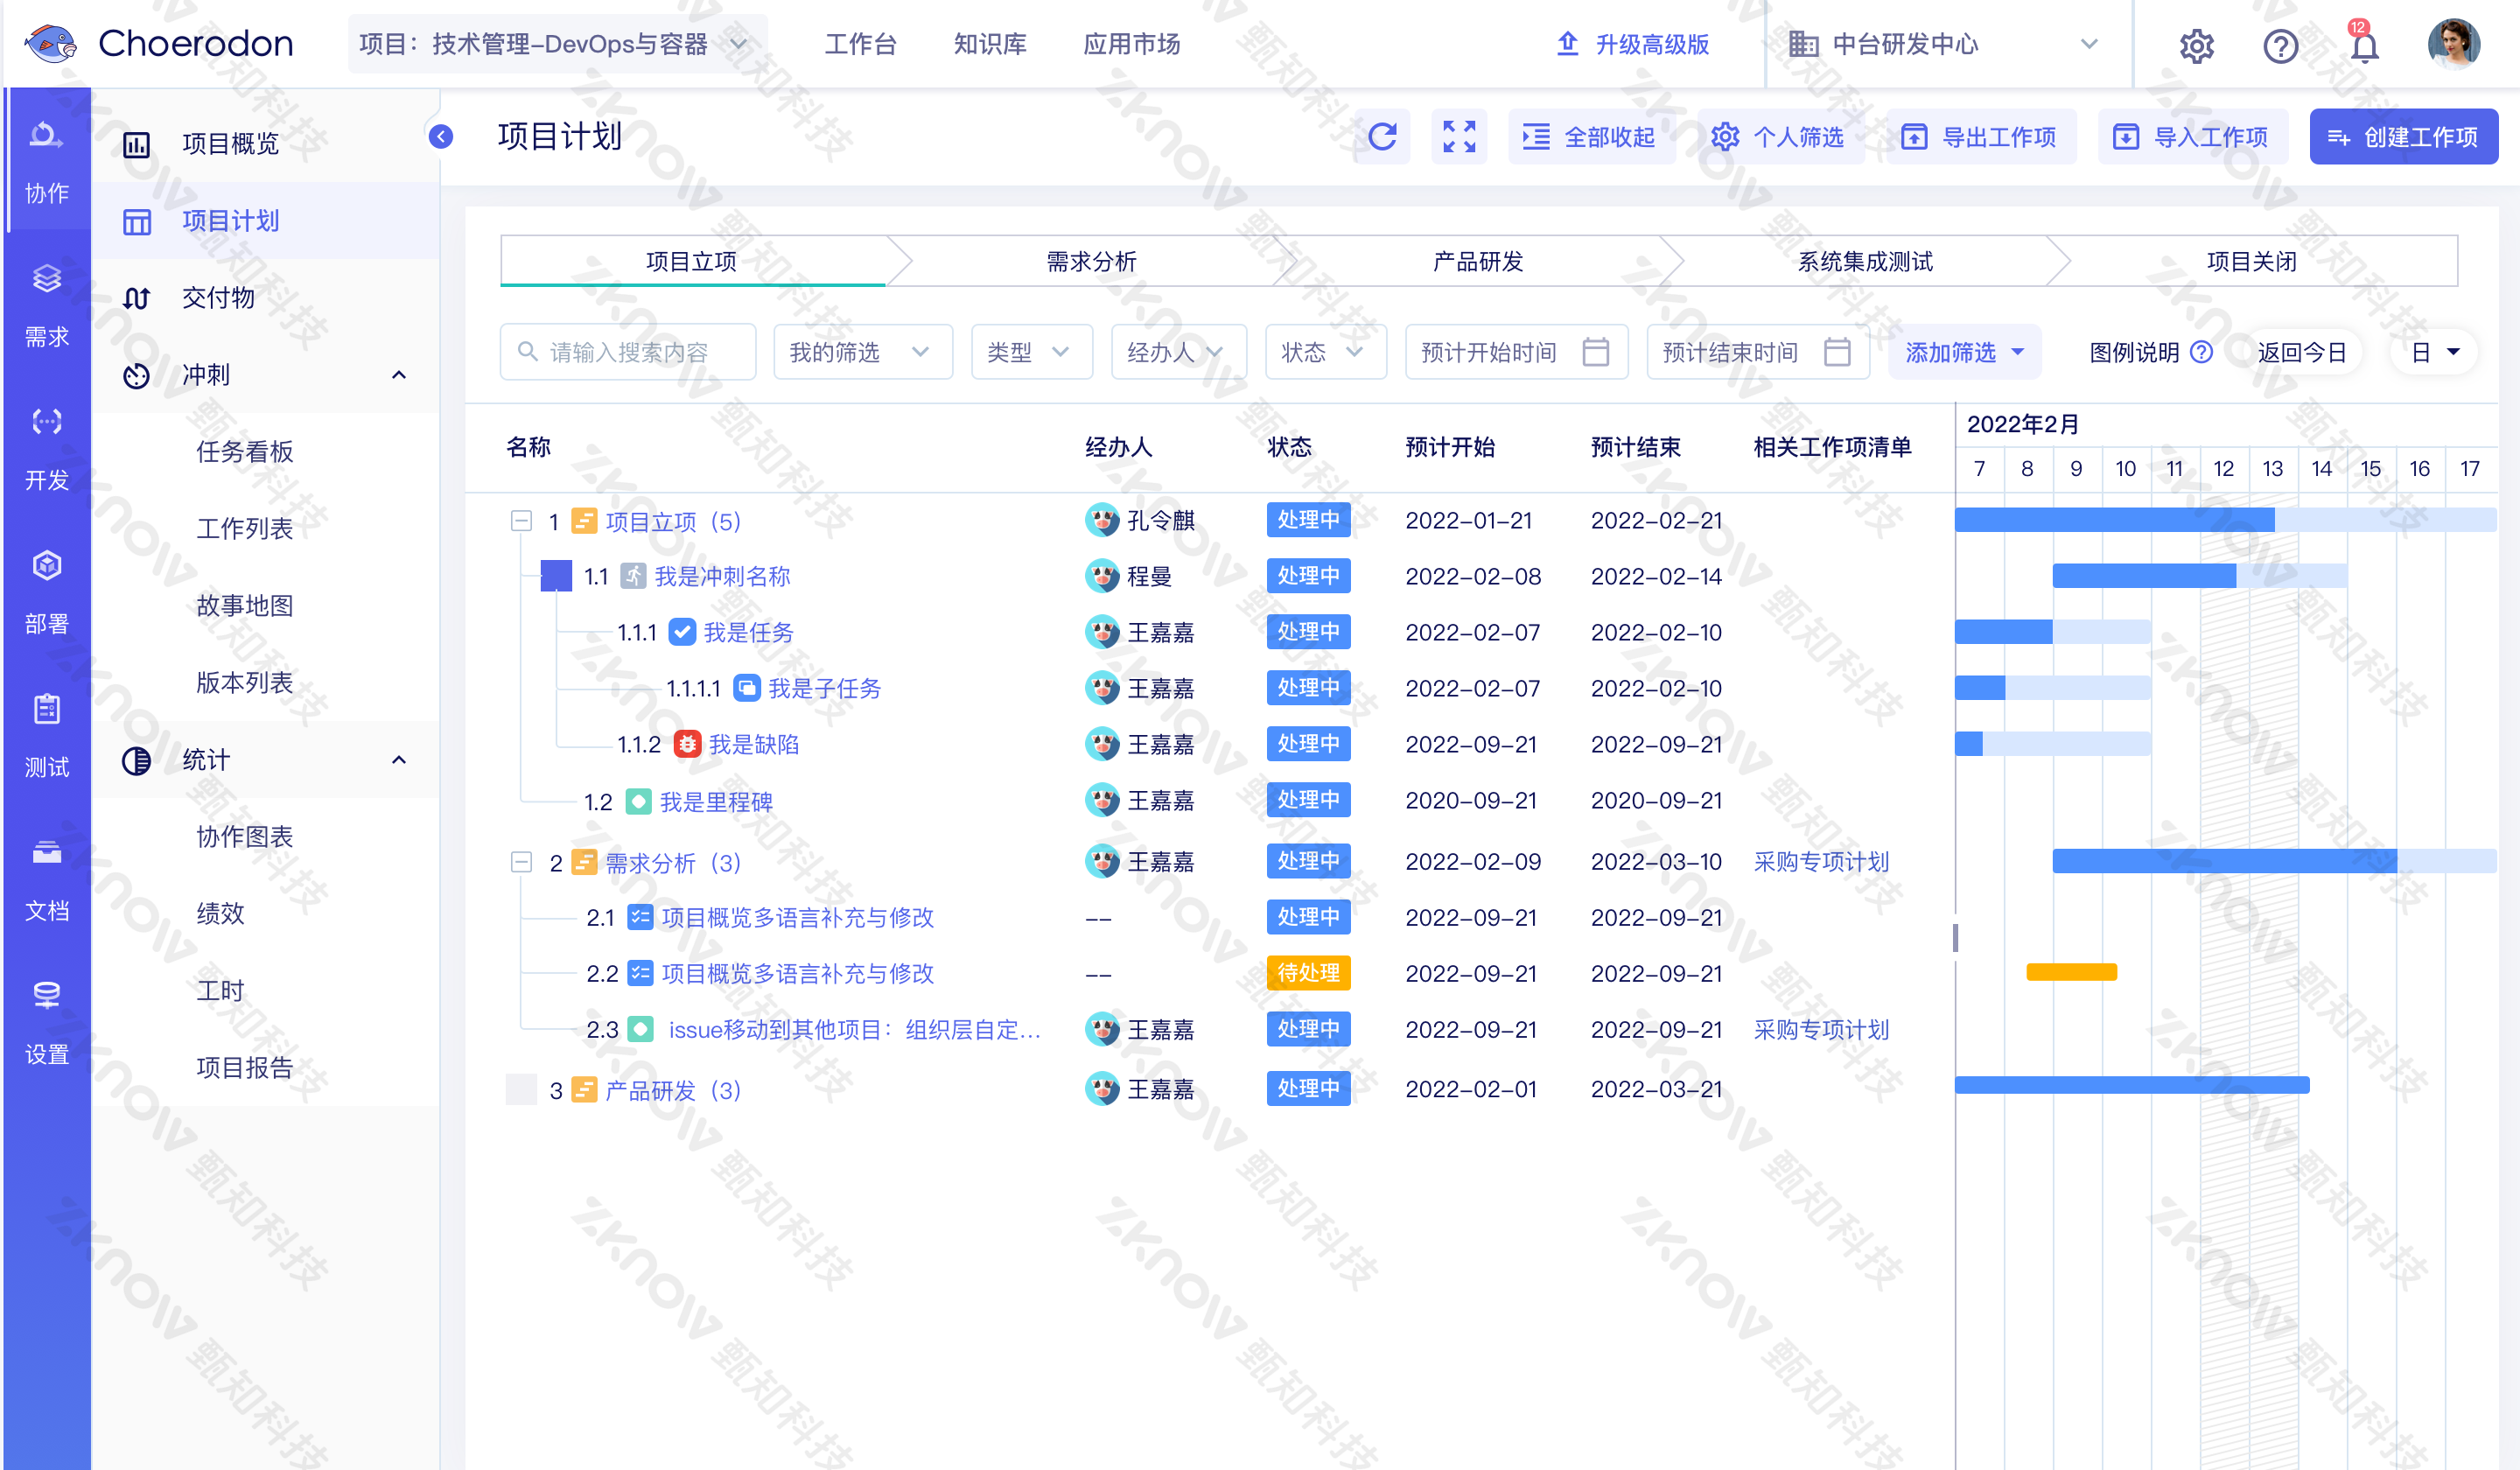Collapse the 需求分析 (3) tree row

point(521,862)
